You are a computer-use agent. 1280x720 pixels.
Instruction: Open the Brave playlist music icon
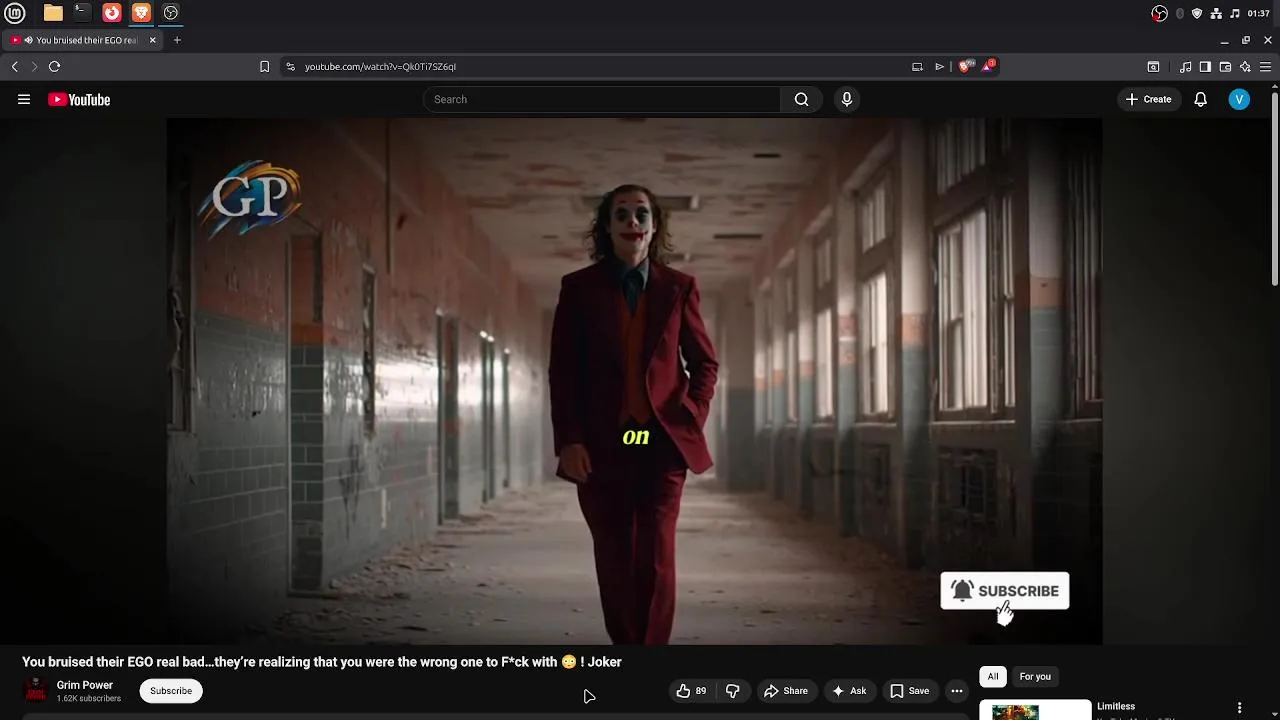point(1185,66)
